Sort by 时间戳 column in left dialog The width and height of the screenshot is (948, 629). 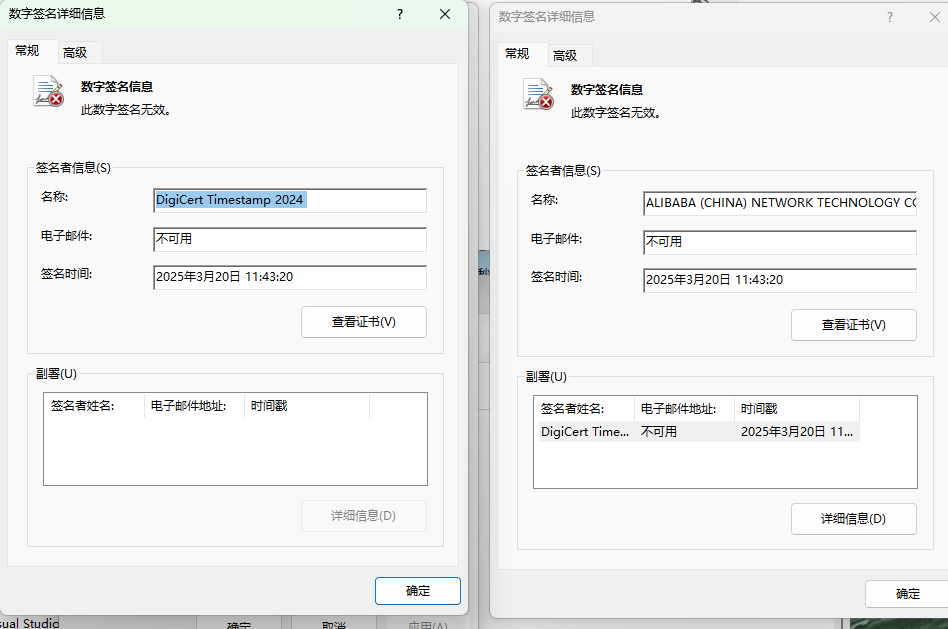pyautogui.click(x=307, y=406)
